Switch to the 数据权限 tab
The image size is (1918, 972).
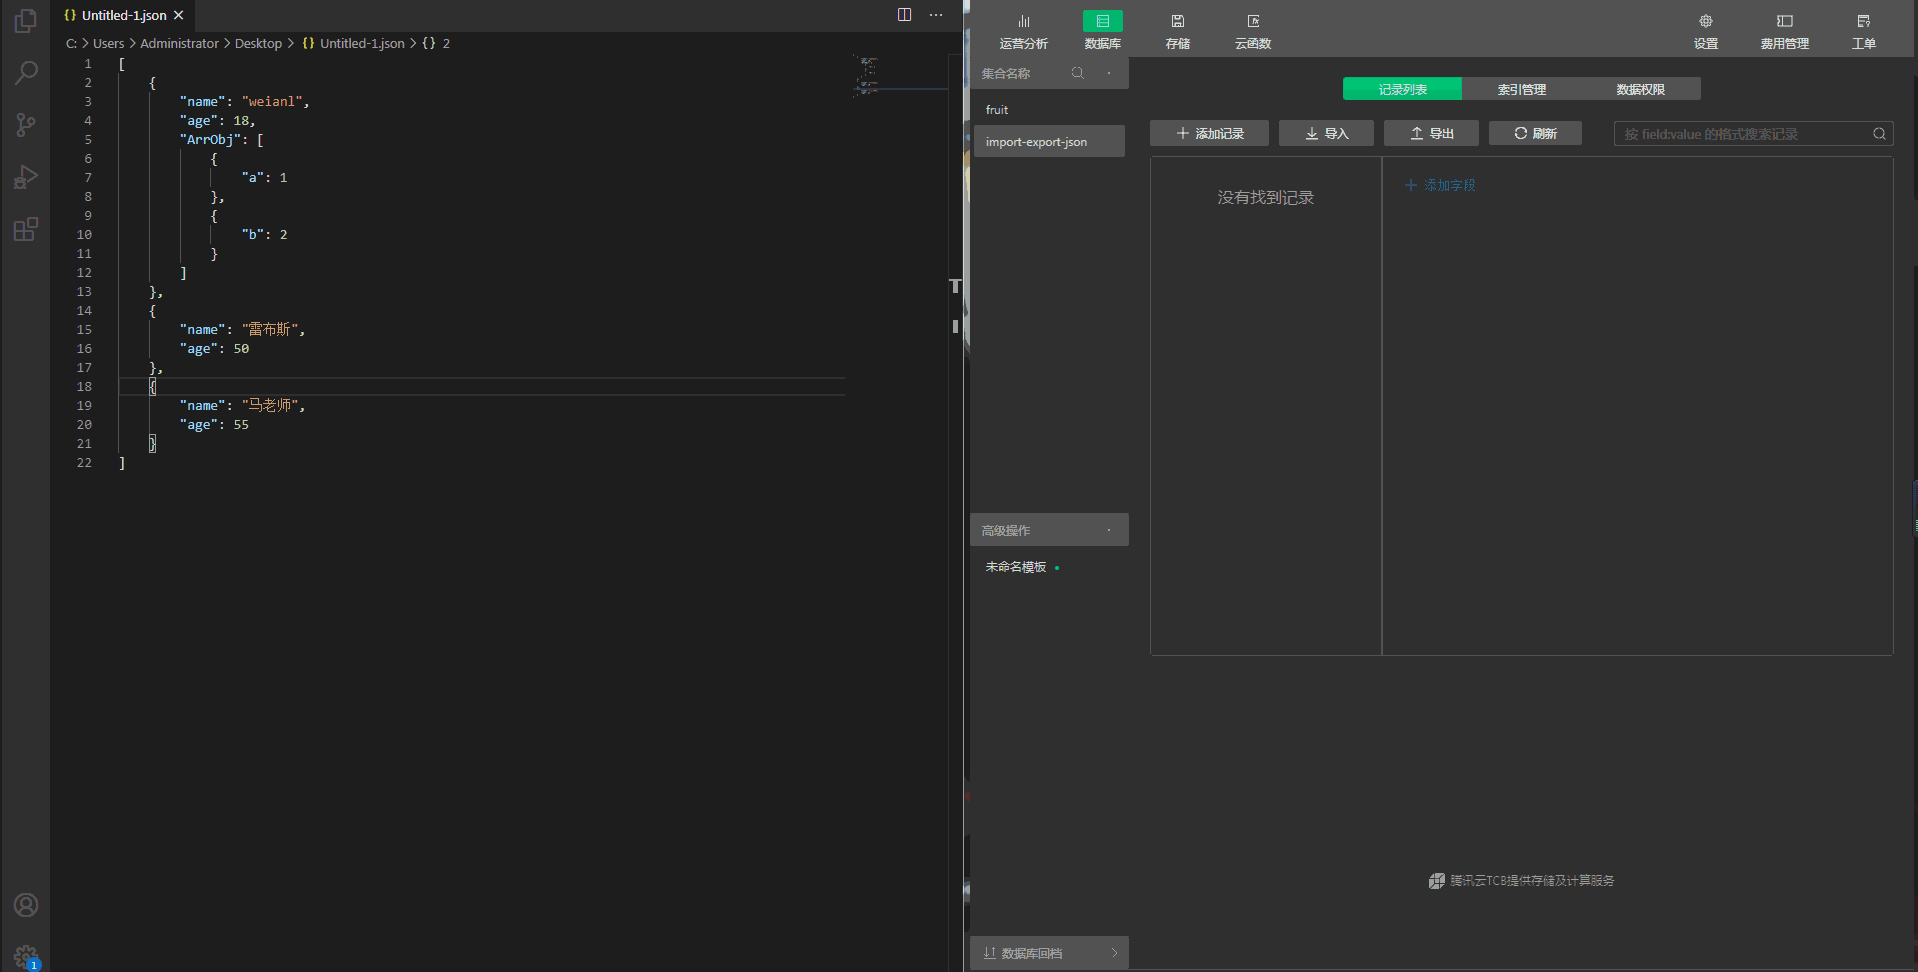coord(1640,89)
